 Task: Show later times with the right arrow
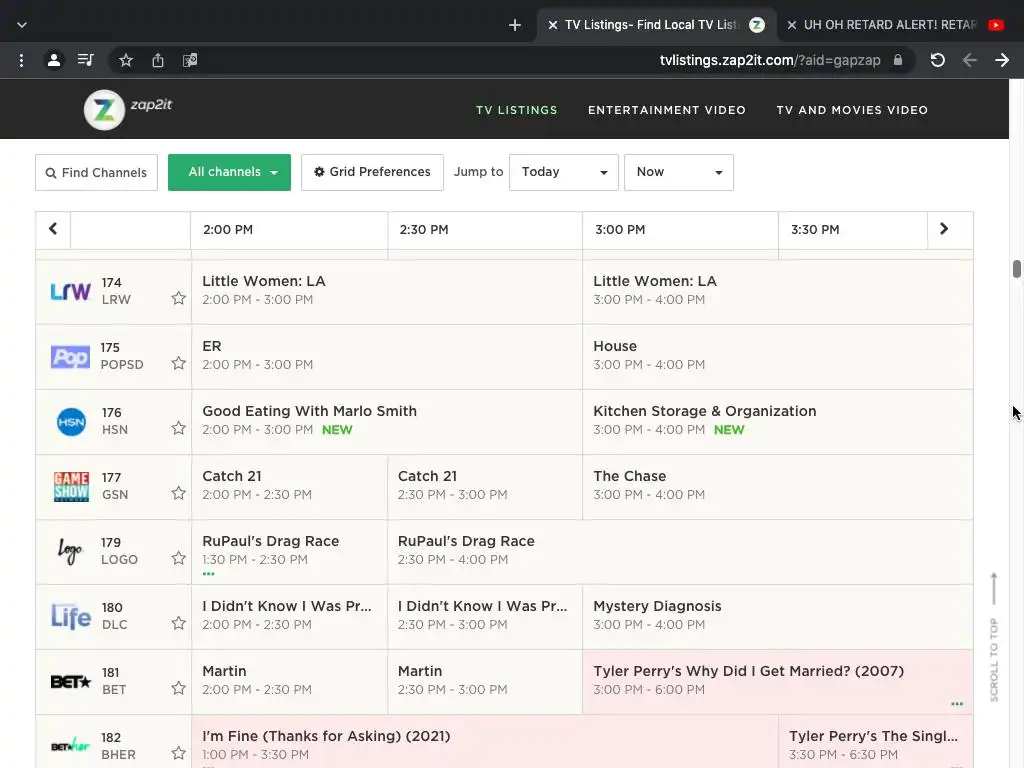(x=944, y=229)
